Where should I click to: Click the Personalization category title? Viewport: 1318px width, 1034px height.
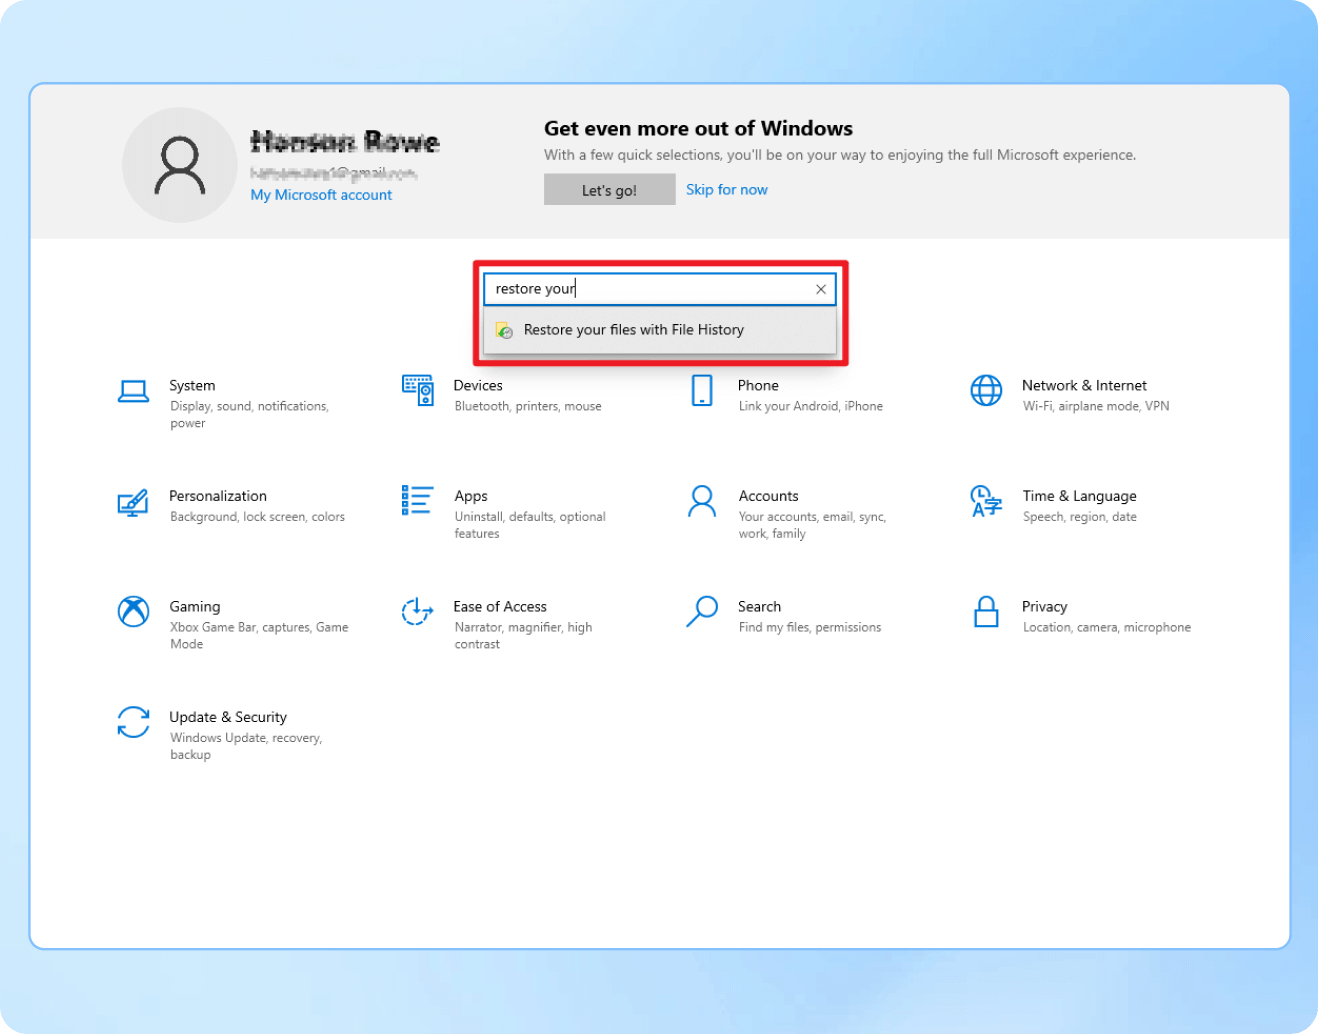pos(218,496)
